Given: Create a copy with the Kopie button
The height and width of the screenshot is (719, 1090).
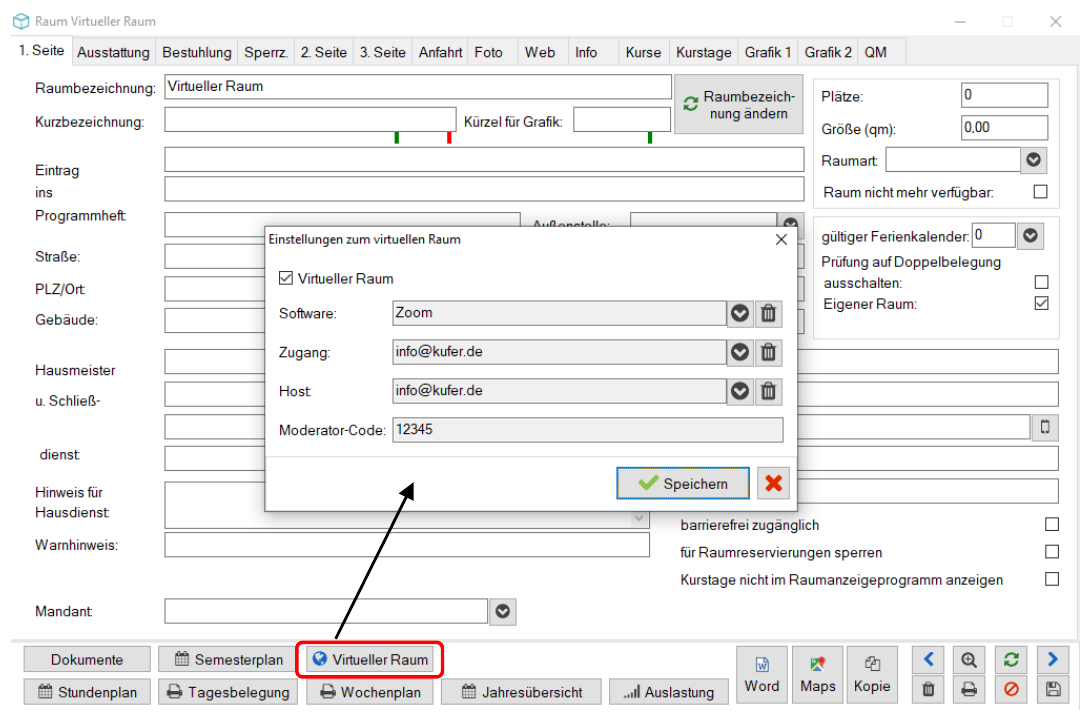Looking at the screenshot, I should 872,672.
